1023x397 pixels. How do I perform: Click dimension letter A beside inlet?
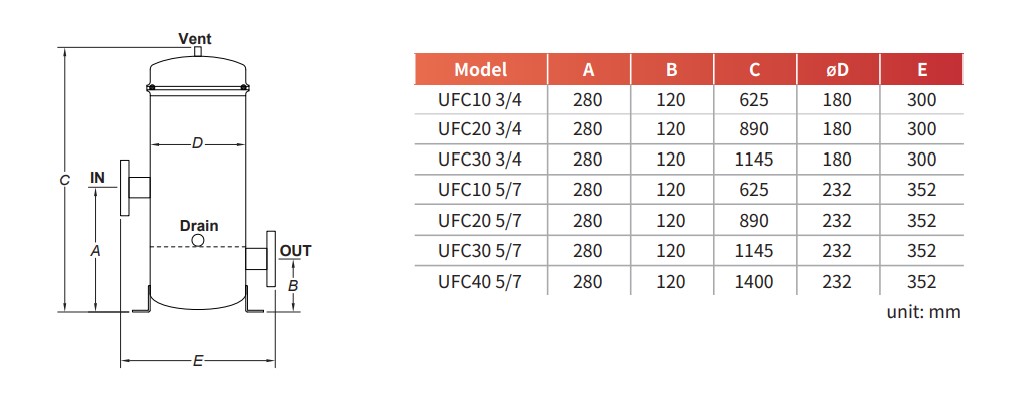click(x=95, y=250)
